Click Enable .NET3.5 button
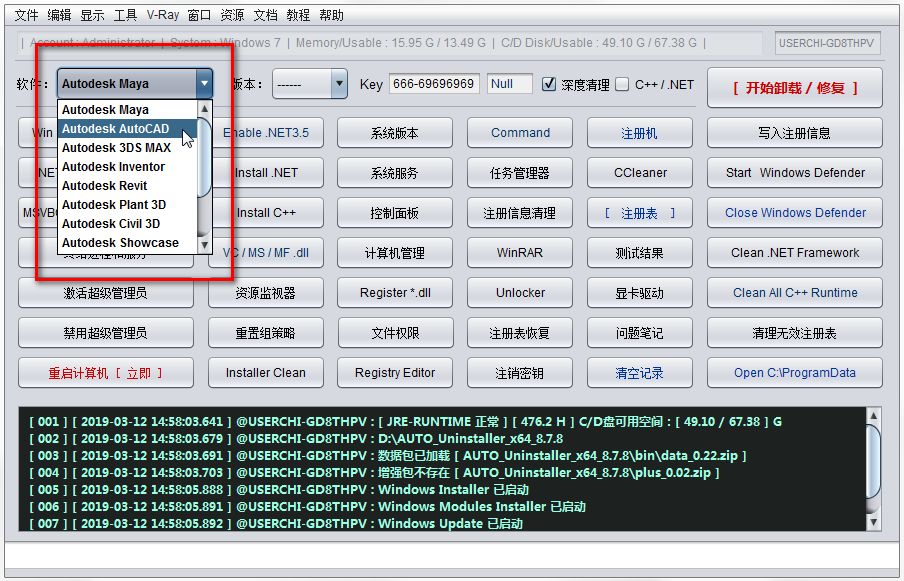Screen dimensions: 904x581 click(266, 133)
